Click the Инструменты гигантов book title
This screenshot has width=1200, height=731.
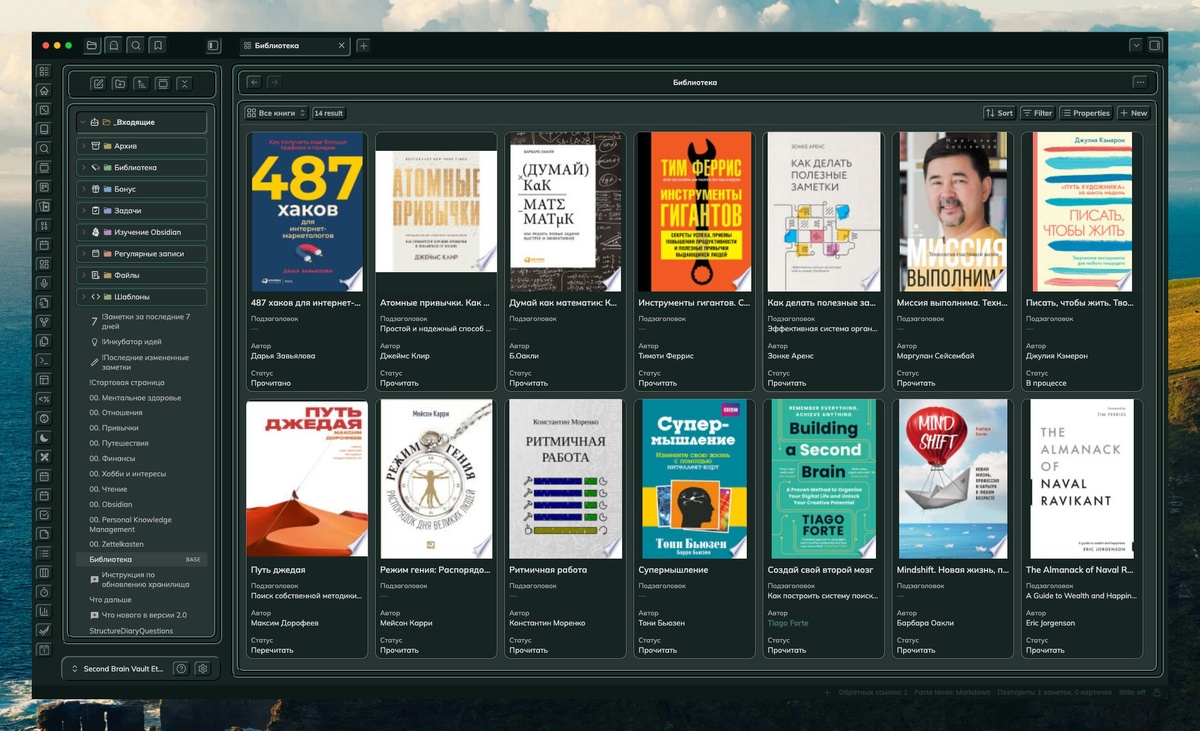pyautogui.click(x=694, y=302)
